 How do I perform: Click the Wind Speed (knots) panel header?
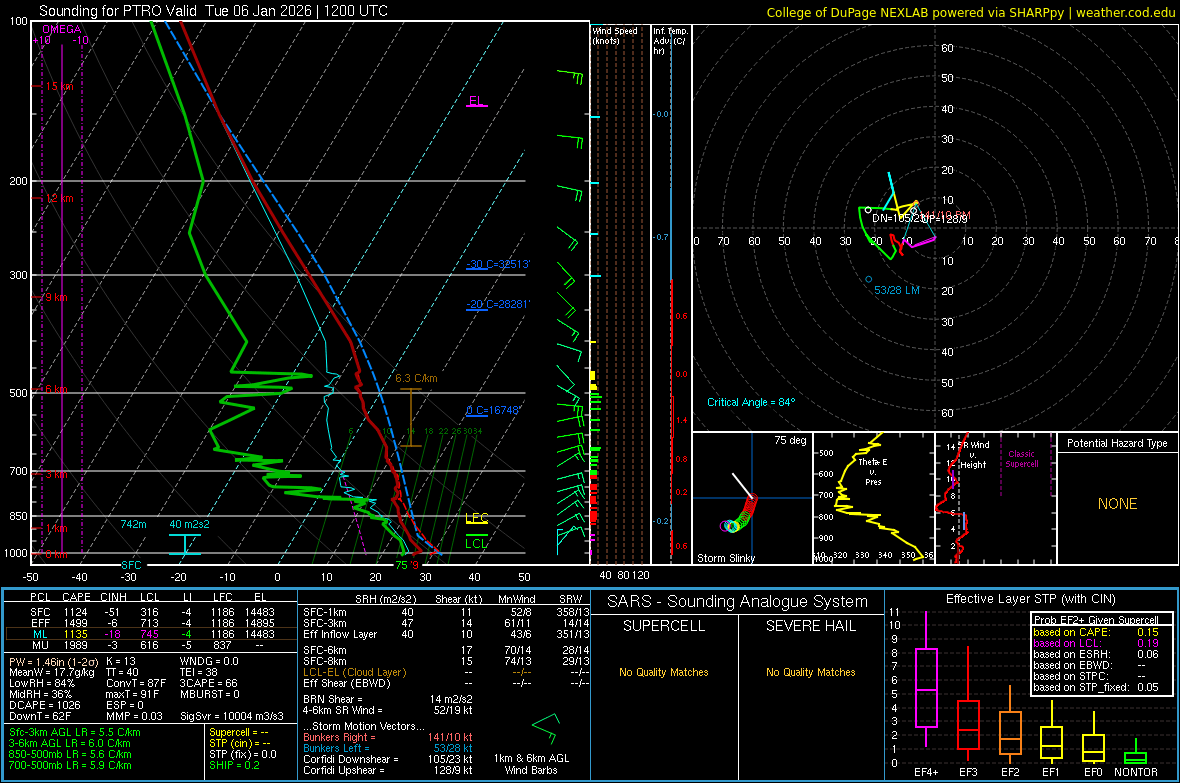point(614,35)
